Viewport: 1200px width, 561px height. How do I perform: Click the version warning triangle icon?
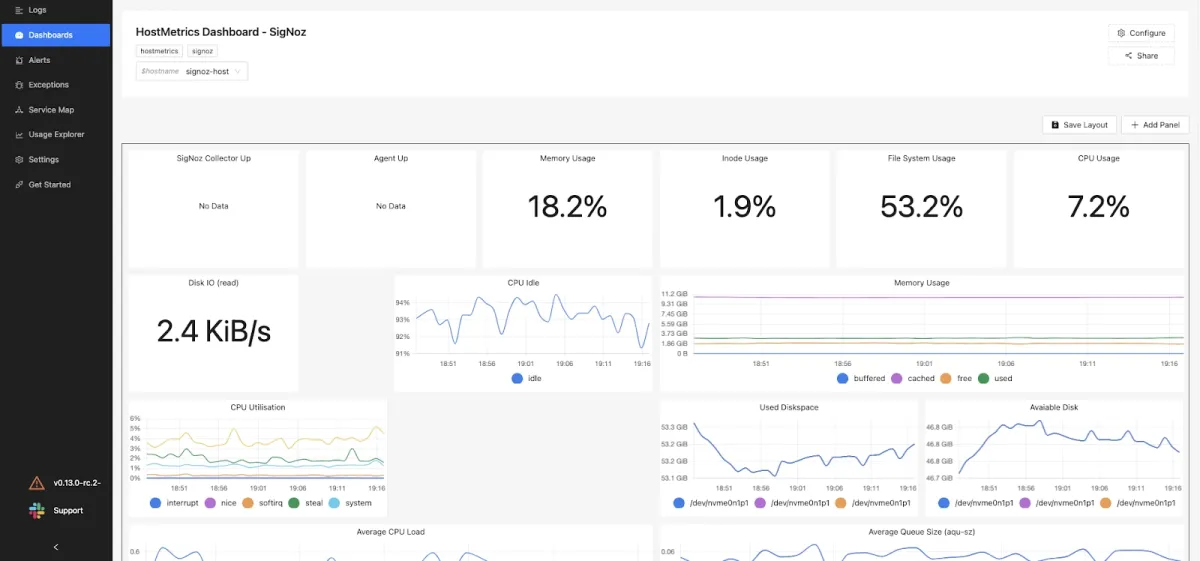[x=36, y=483]
